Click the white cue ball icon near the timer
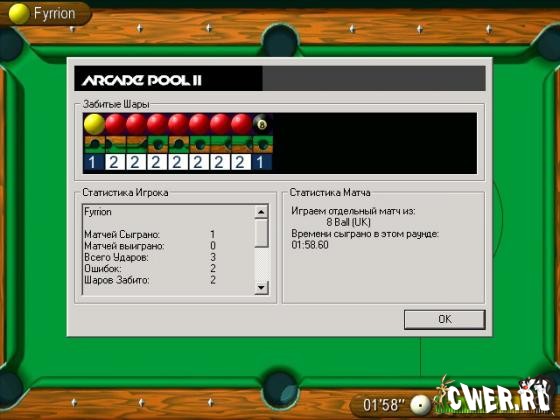The image size is (560, 420). pos(420,405)
